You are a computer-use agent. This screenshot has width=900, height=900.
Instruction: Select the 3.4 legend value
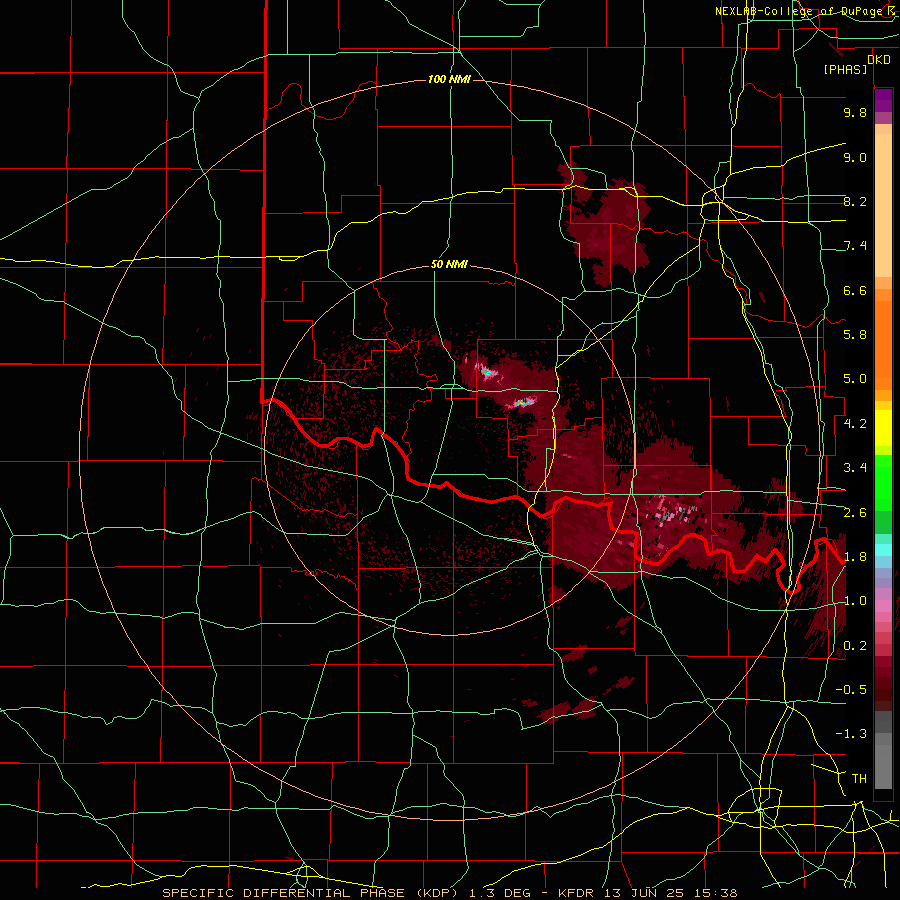tap(855, 468)
